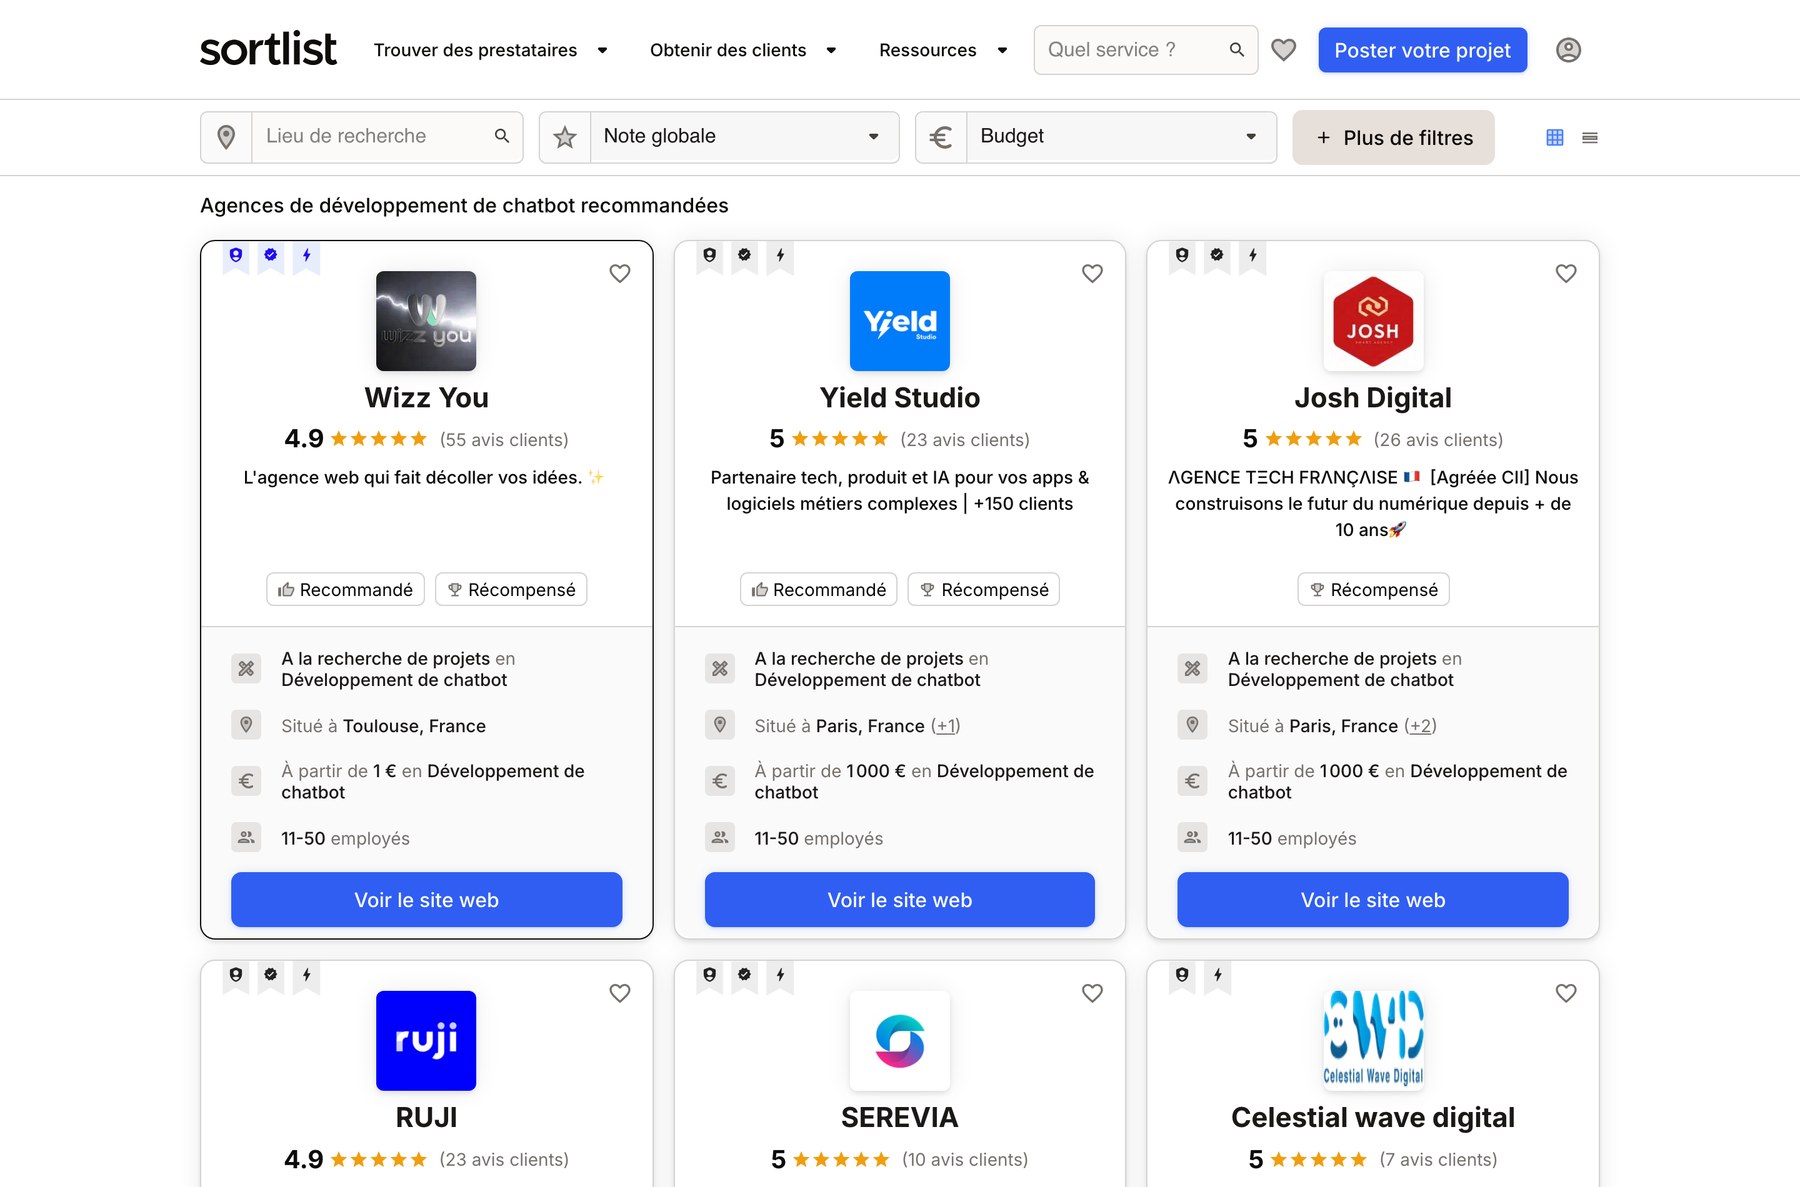Click RUJI shield badge icon
Viewport: 1800px width, 1187px height.
[x=236, y=976]
